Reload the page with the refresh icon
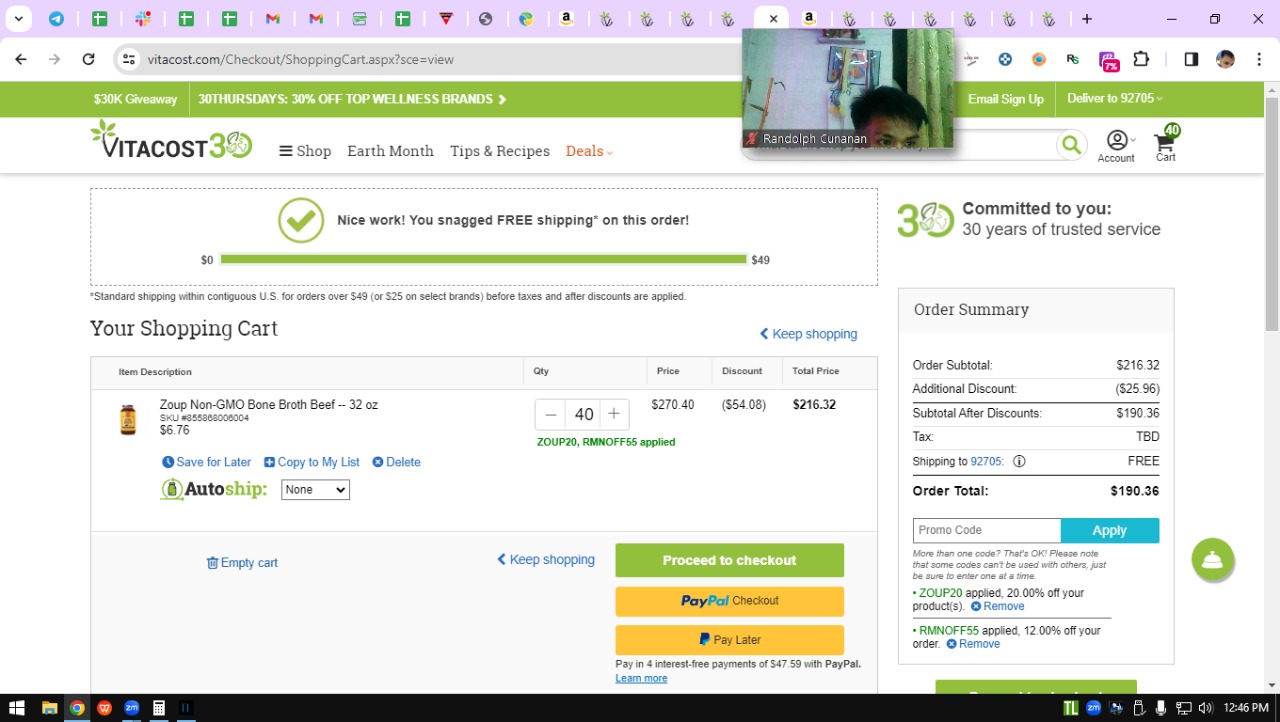This screenshot has width=1280, height=722. 88,59
